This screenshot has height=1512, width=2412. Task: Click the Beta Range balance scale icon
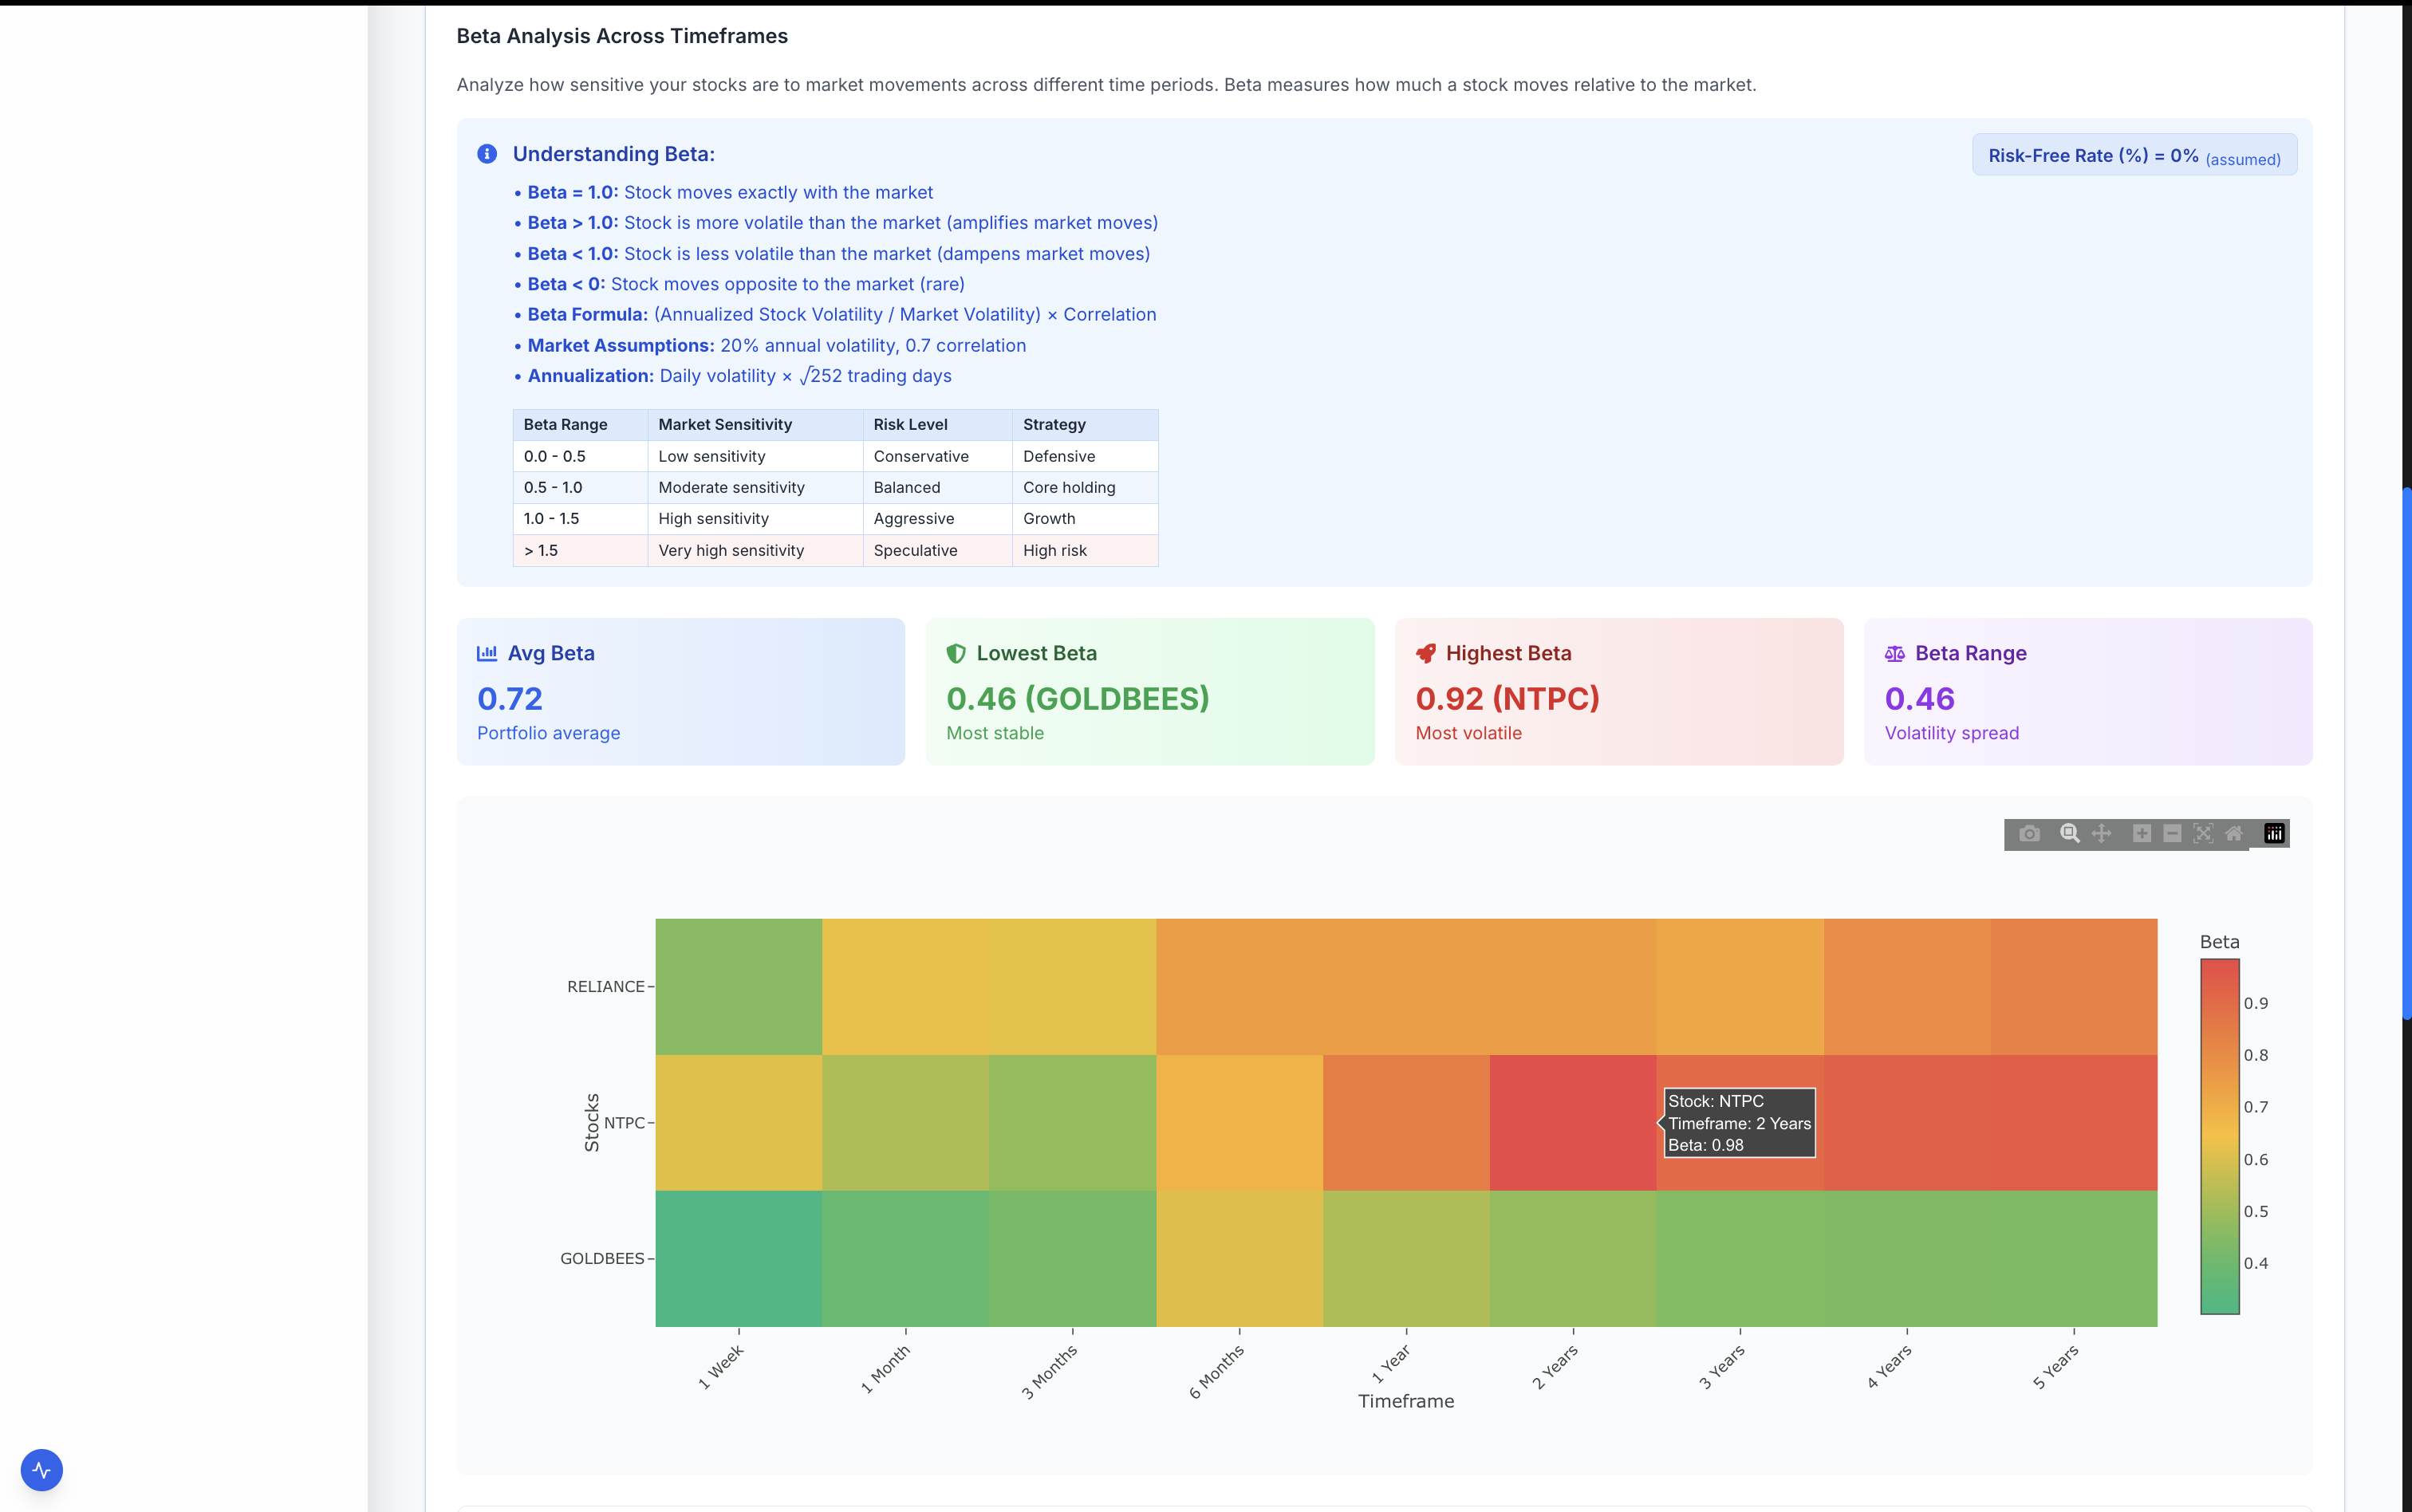(x=1895, y=653)
